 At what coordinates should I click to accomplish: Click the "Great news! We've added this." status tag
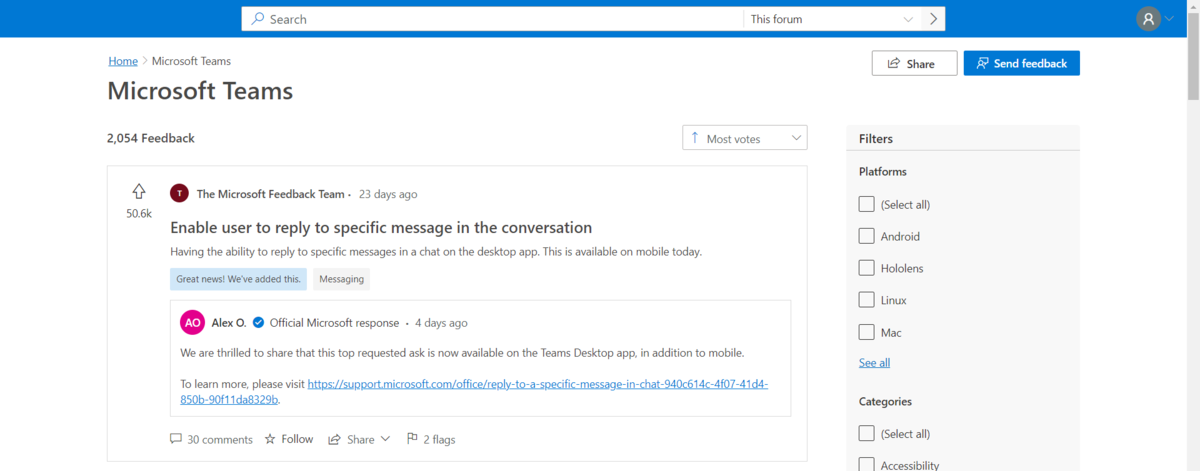point(238,279)
